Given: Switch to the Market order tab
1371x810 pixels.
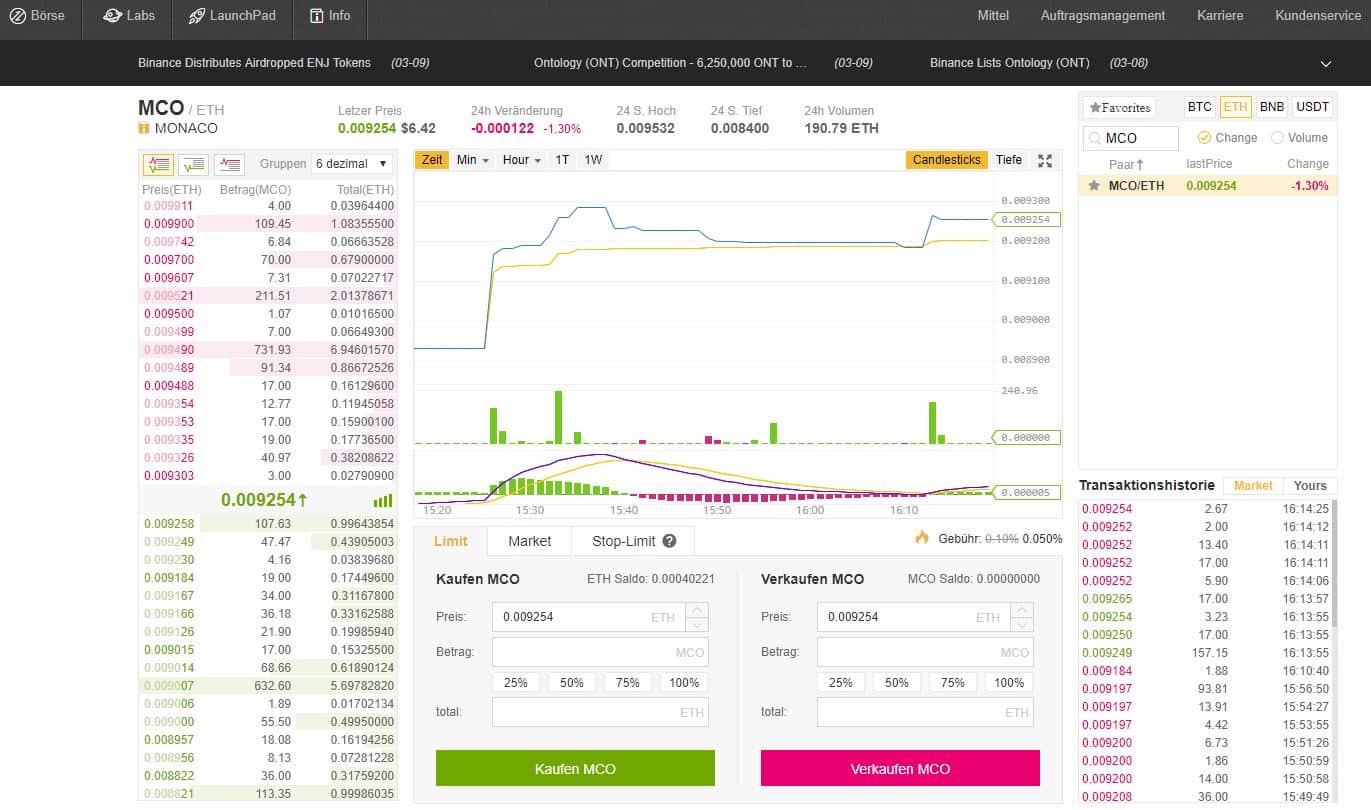Looking at the screenshot, I should (x=529, y=541).
